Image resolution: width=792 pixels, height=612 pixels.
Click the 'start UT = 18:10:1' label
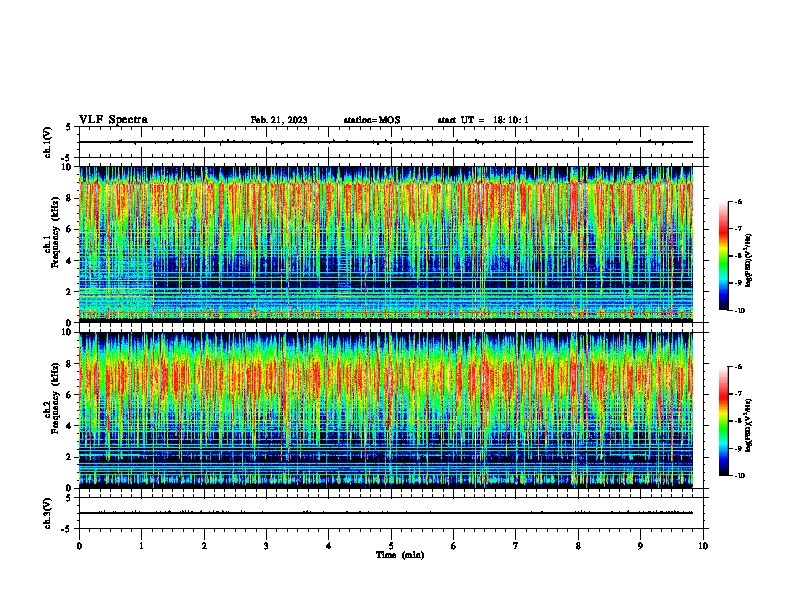tap(483, 120)
